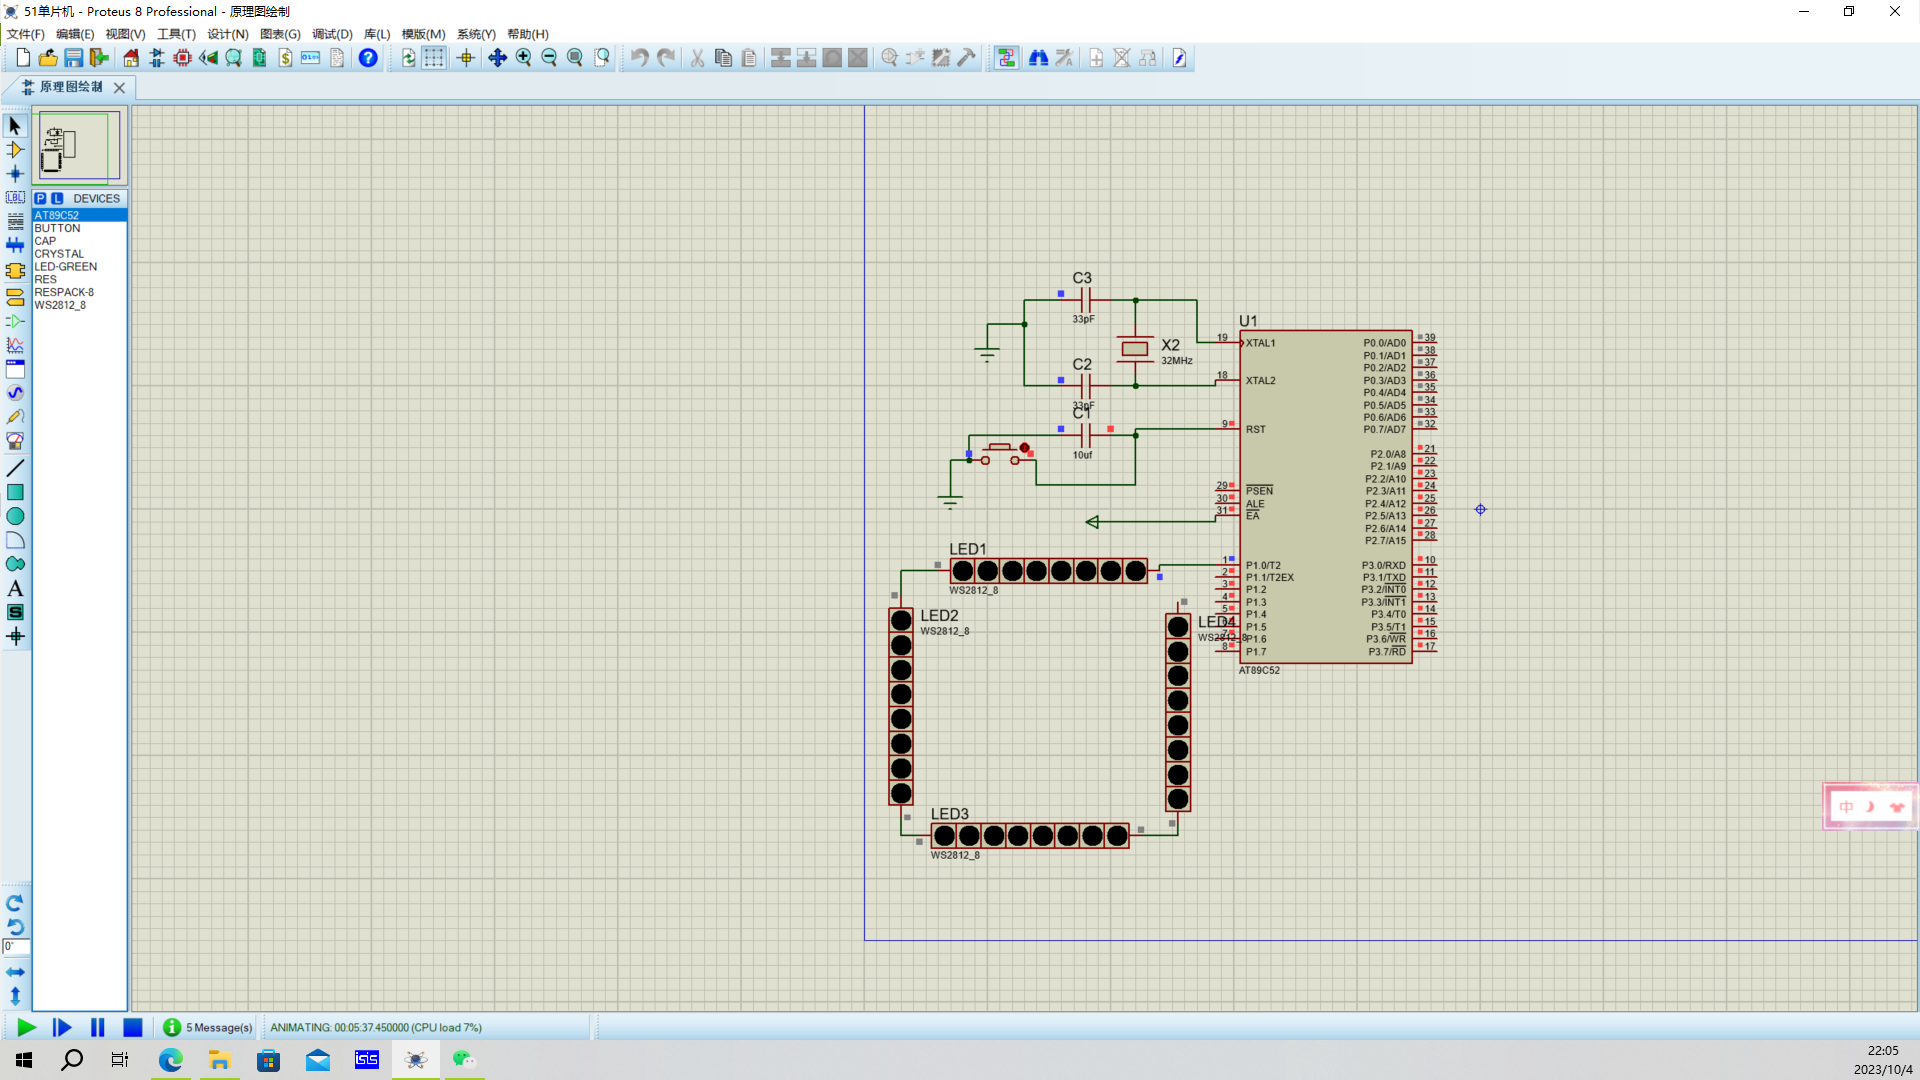Open the 编辑(E) menu
The image size is (1920, 1080).
click(75, 34)
